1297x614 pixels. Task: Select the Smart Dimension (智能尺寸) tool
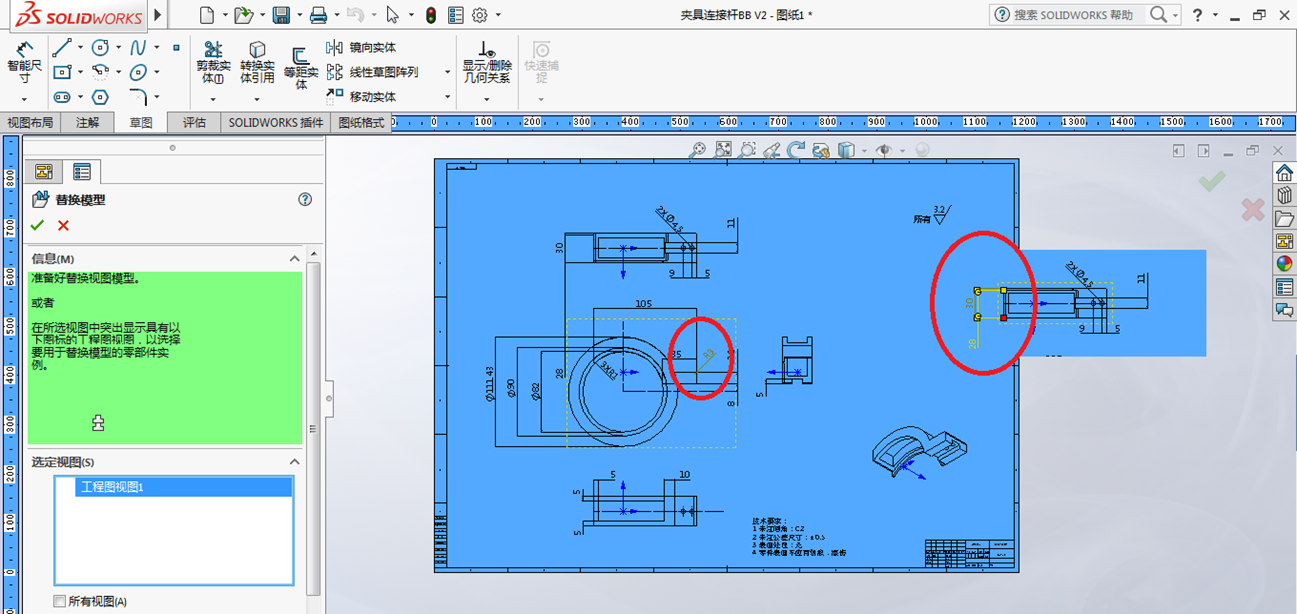(x=24, y=62)
